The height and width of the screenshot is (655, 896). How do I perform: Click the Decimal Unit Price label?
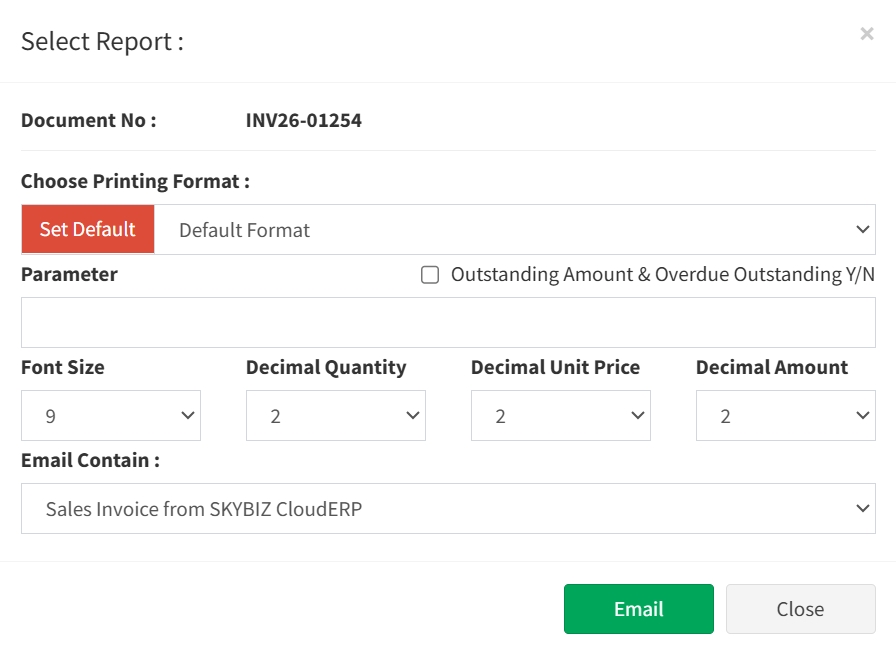[555, 367]
